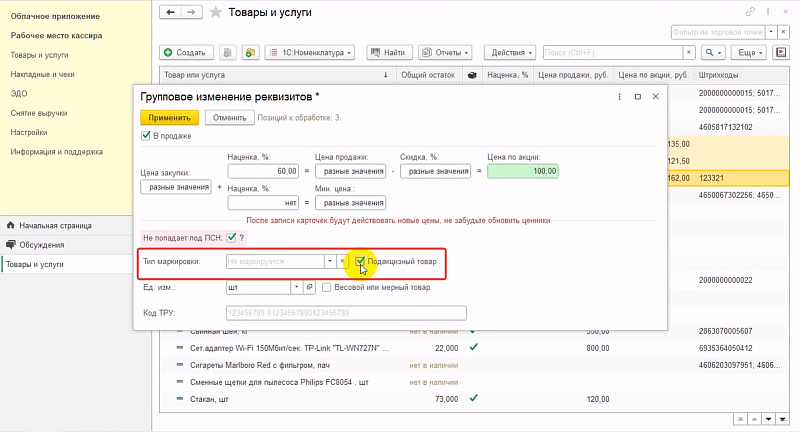
Task: Copy link using the chain icon
Action: (x=750, y=12)
